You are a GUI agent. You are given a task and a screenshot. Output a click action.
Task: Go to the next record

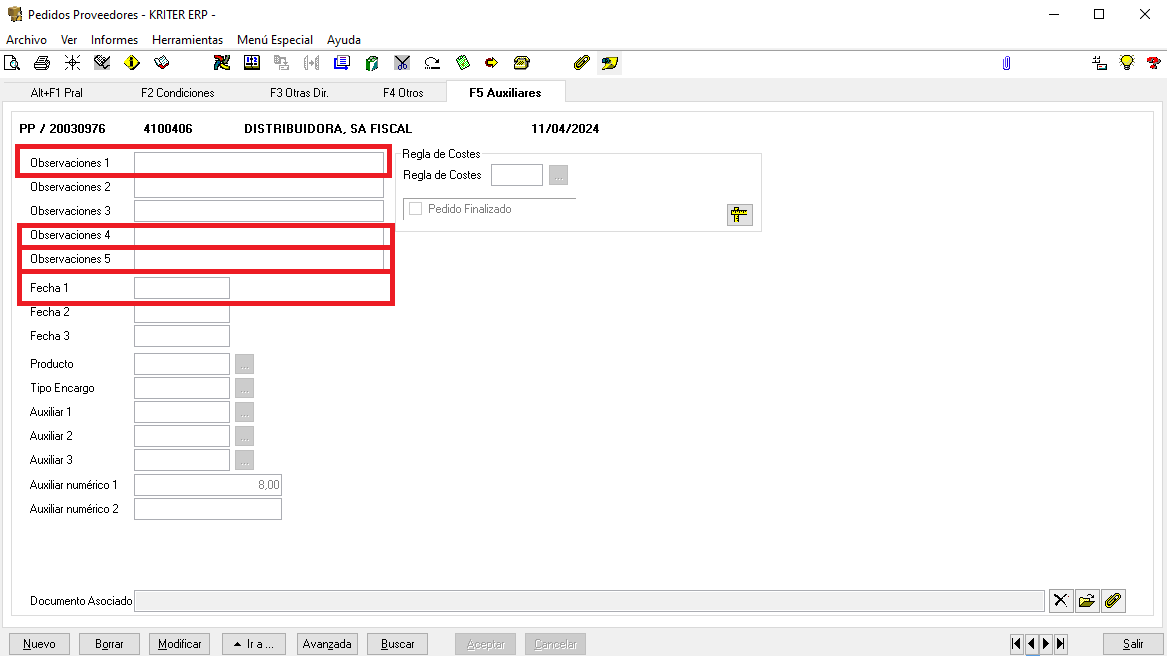(1046, 644)
